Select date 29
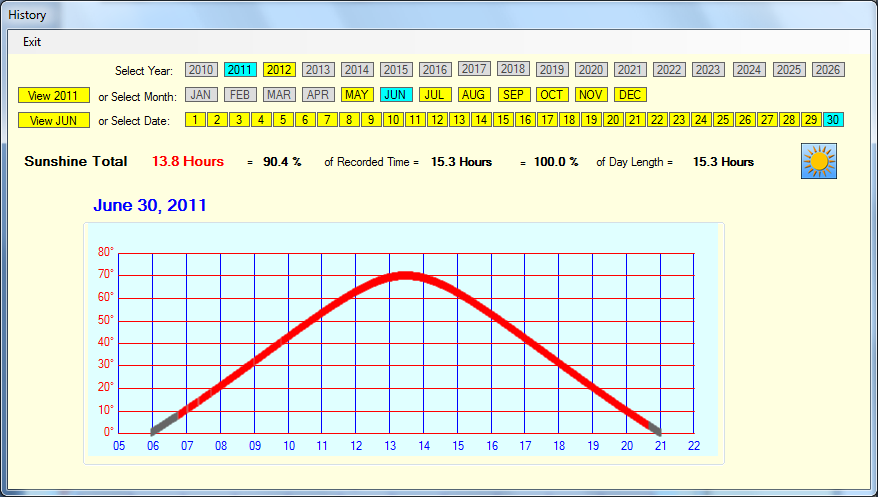 tap(811, 120)
